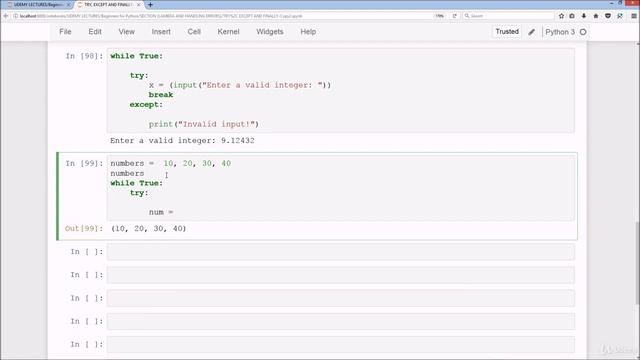Click the In [99]: prompt label

point(84,163)
